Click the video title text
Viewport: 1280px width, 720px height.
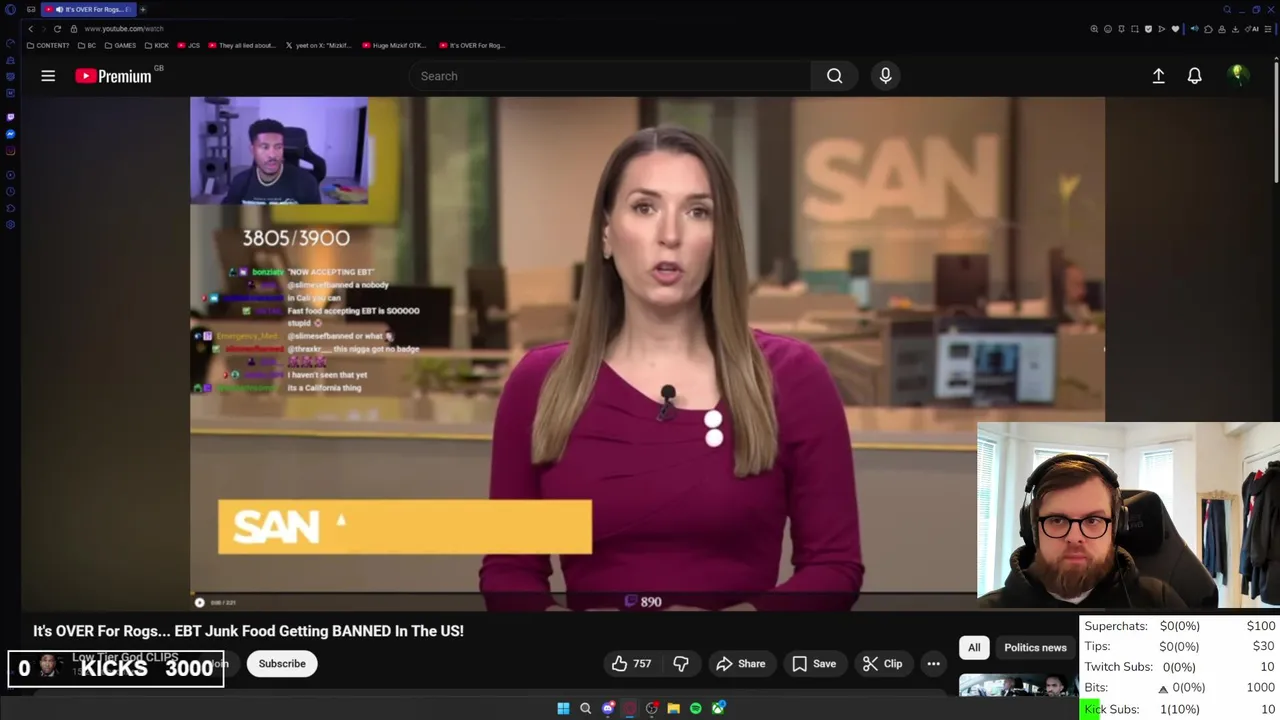tap(248, 631)
